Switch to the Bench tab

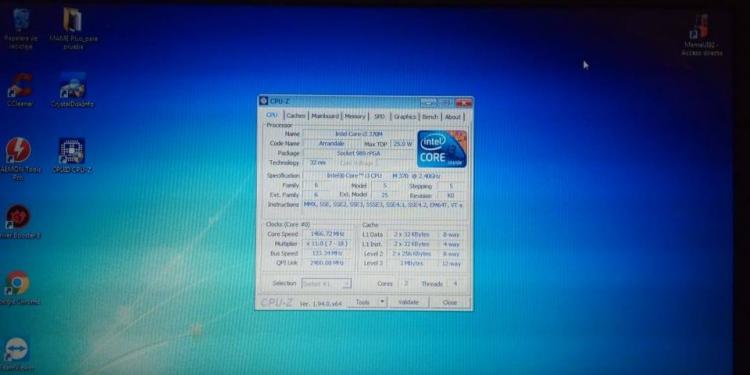430,116
